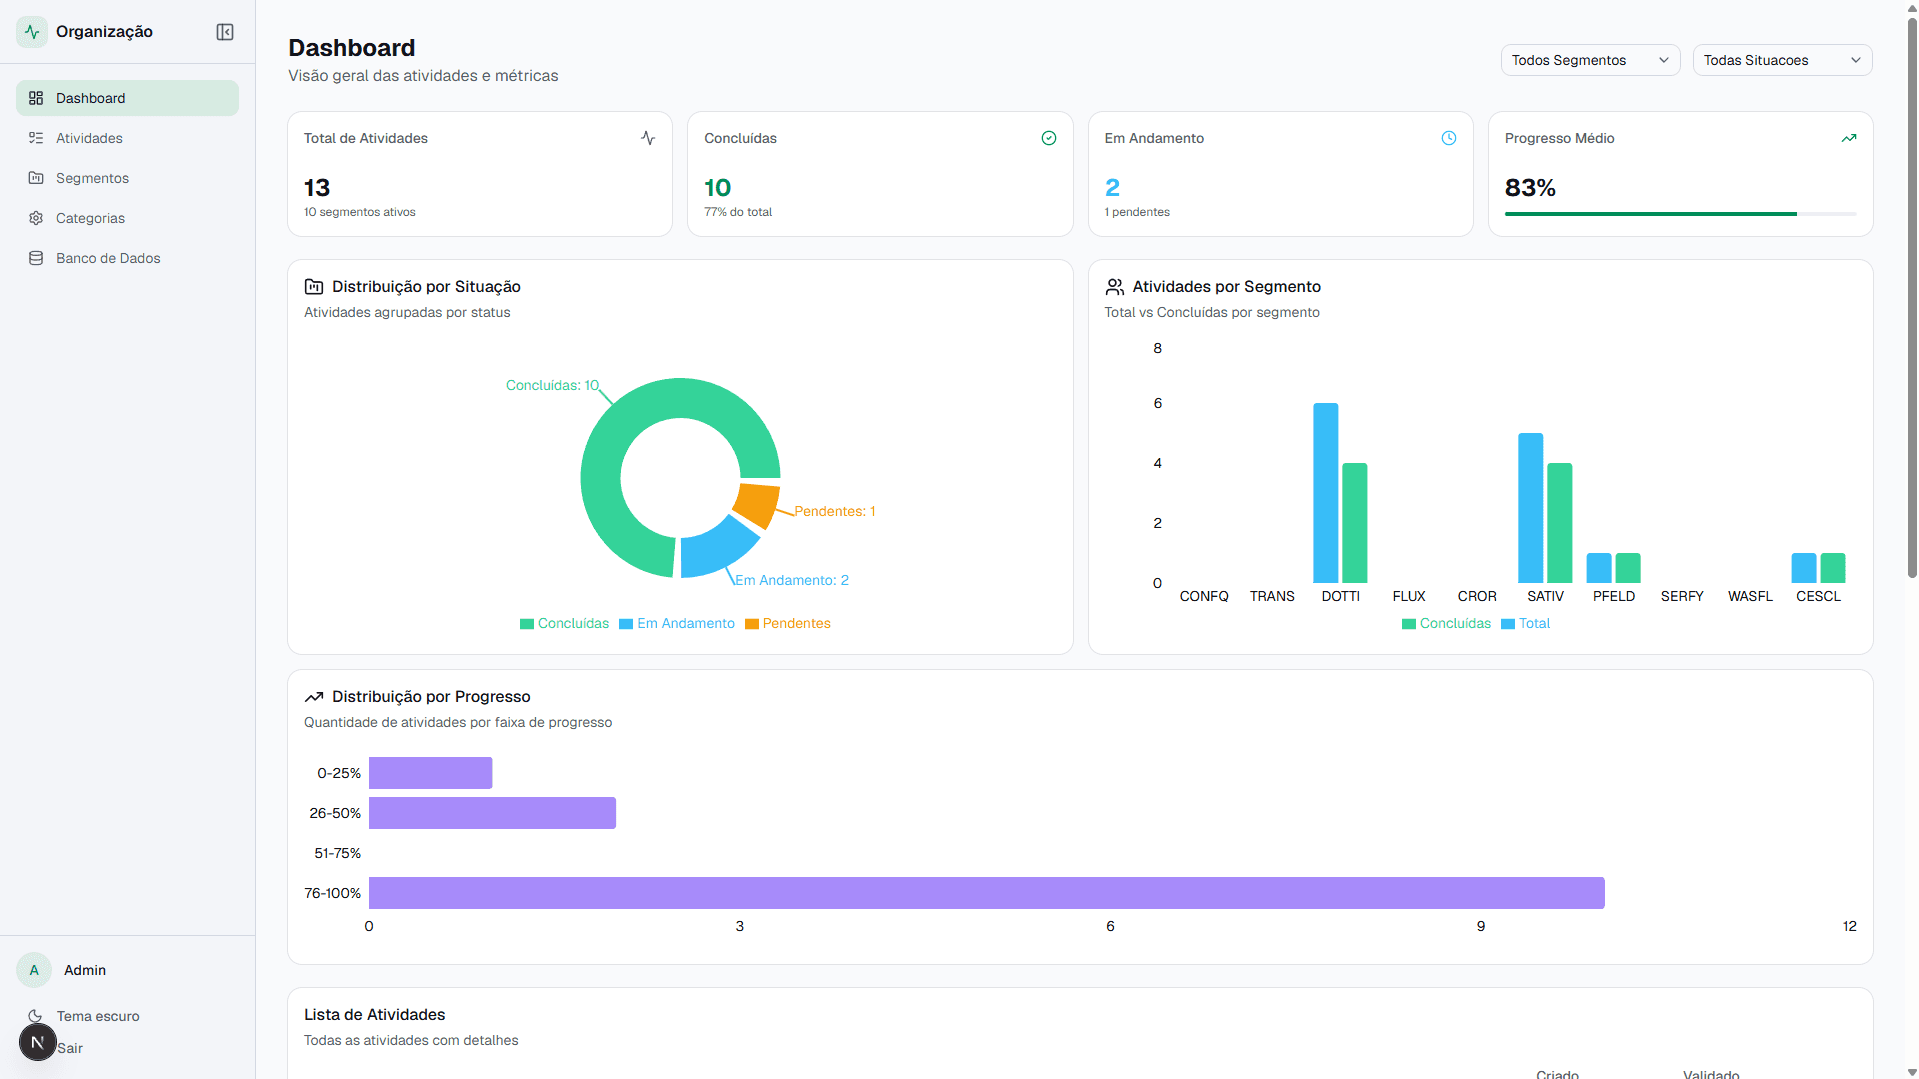Click the Em Andamento clock icon
Screen dimensions: 1919x1079
point(1449,138)
